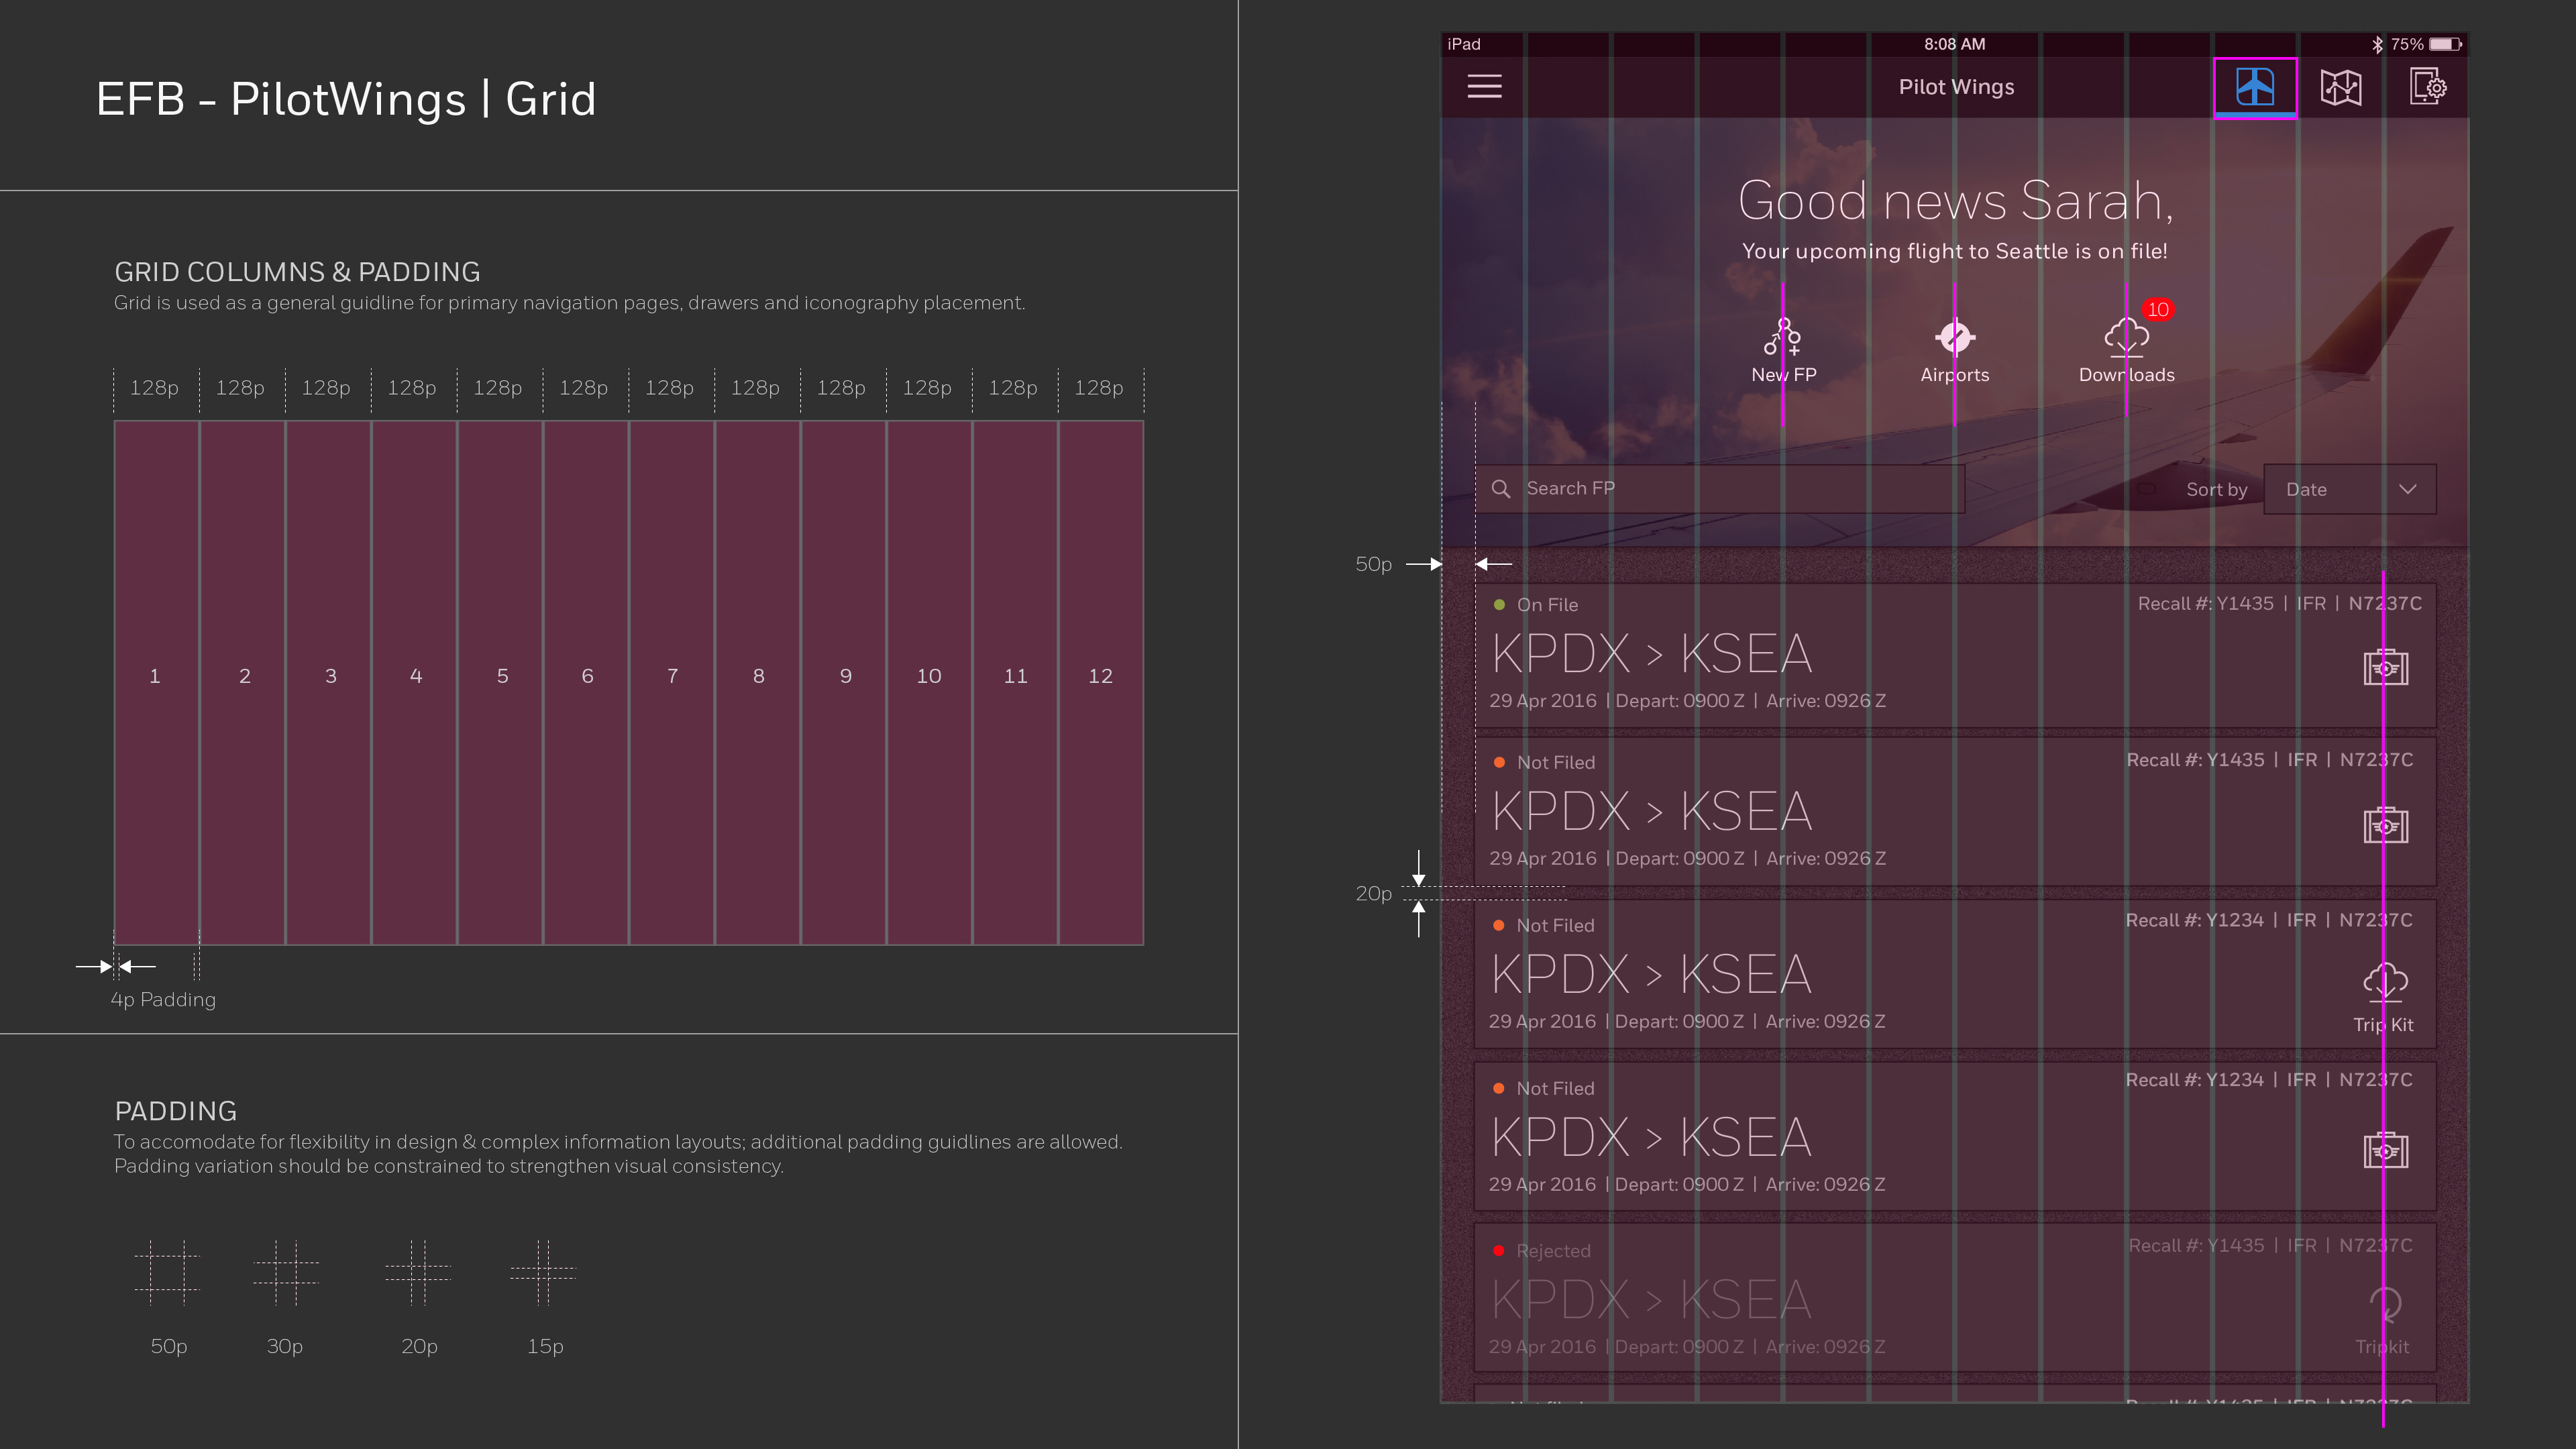Open the document settings gear icon
2576x1449 pixels.
pyautogui.click(x=2427, y=87)
